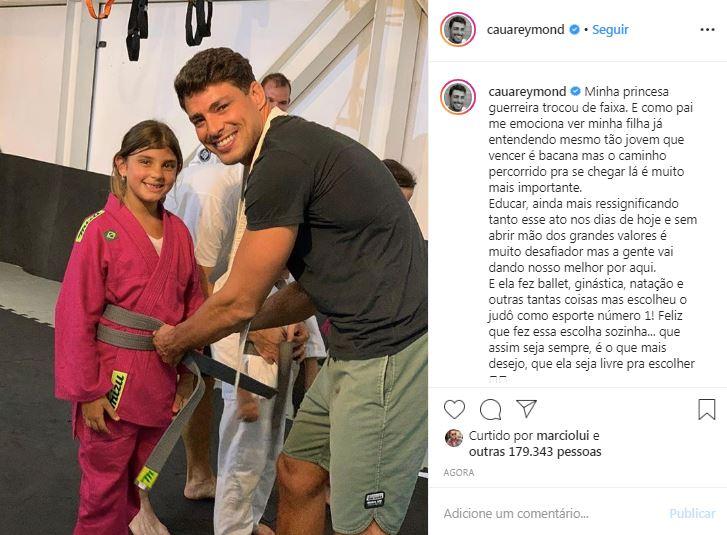The image size is (727, 535).
Task: Click the AGORA timestamp
Action: point(459,473)
